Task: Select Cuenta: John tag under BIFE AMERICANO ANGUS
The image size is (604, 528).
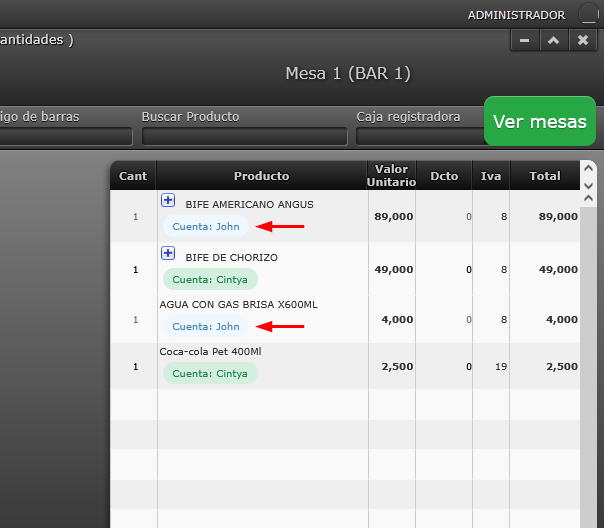Action: coord(206,226)
